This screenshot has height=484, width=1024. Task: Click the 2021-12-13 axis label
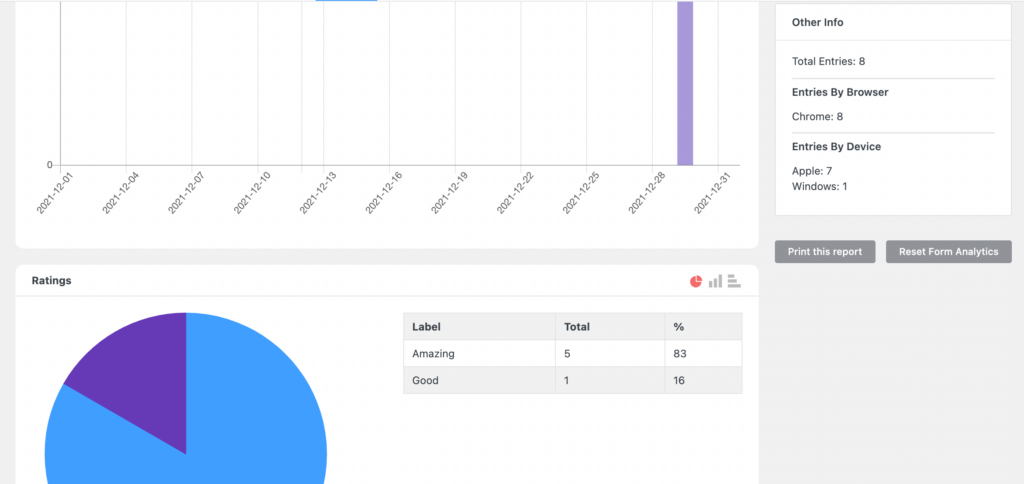coord(316,193)
